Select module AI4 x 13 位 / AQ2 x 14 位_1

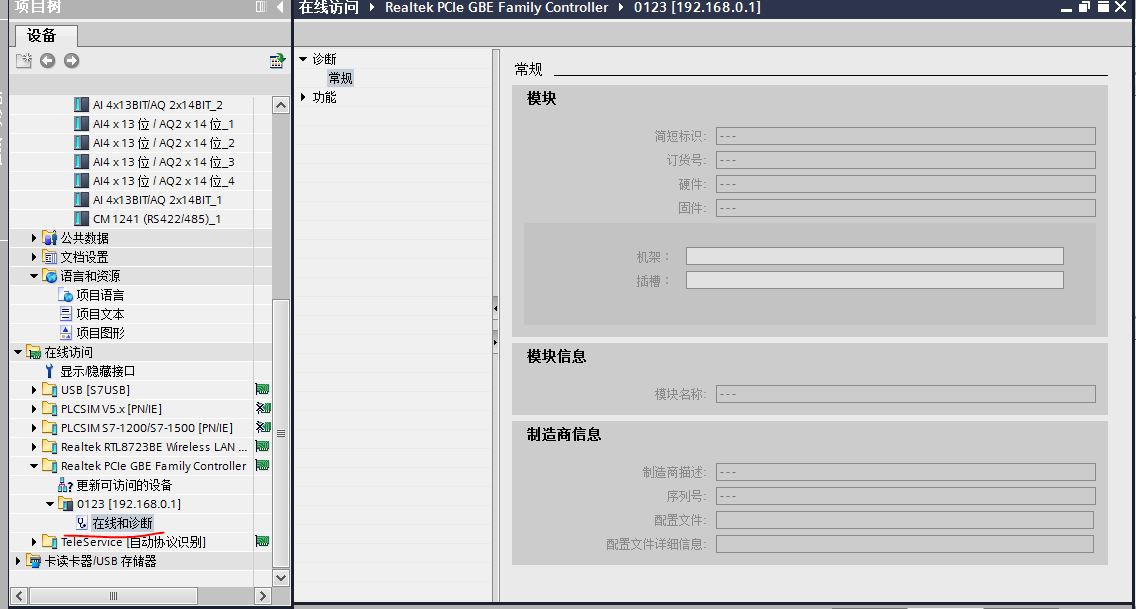coord(163,124)
